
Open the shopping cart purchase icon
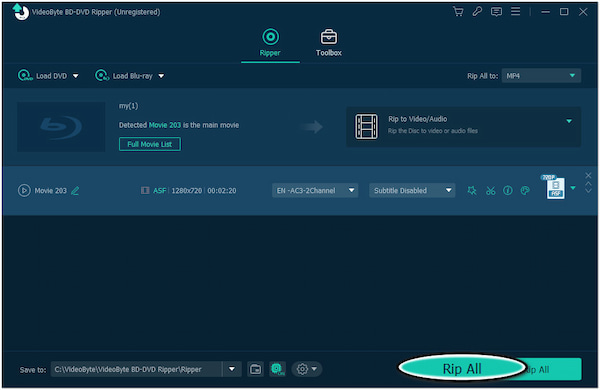coord(458,12)
